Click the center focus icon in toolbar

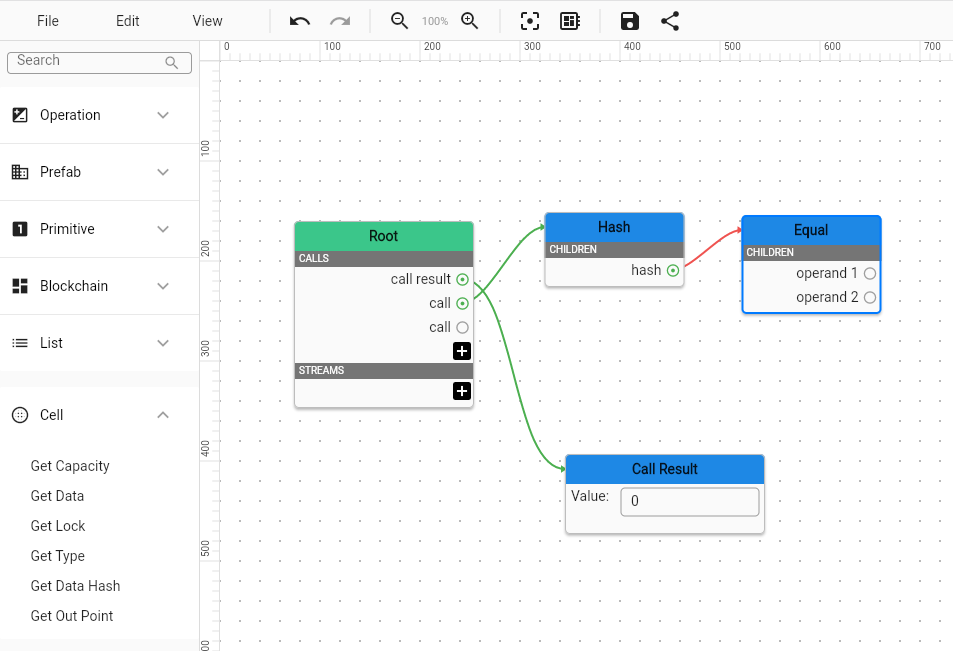(x=530, y=21)
